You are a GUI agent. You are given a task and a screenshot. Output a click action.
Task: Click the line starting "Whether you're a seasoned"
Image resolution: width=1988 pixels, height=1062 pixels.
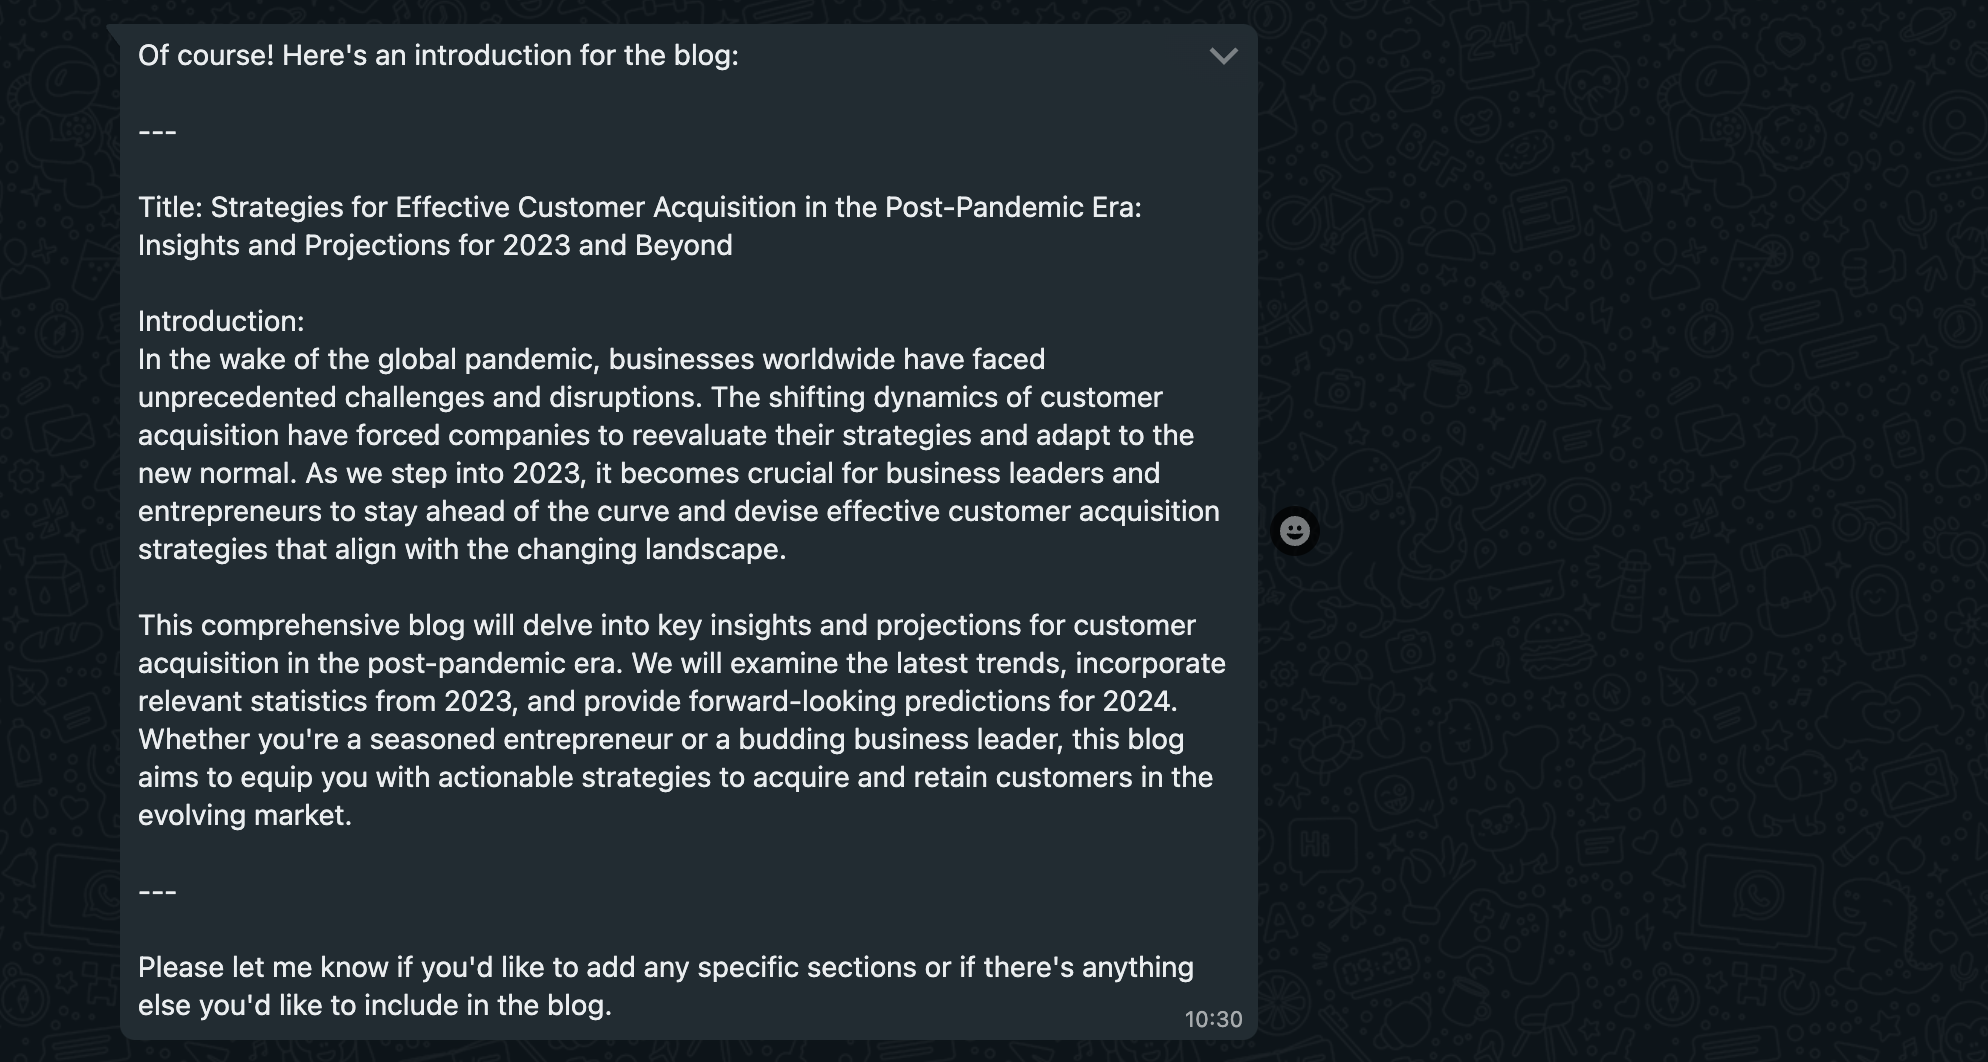[x=660, y=740]
